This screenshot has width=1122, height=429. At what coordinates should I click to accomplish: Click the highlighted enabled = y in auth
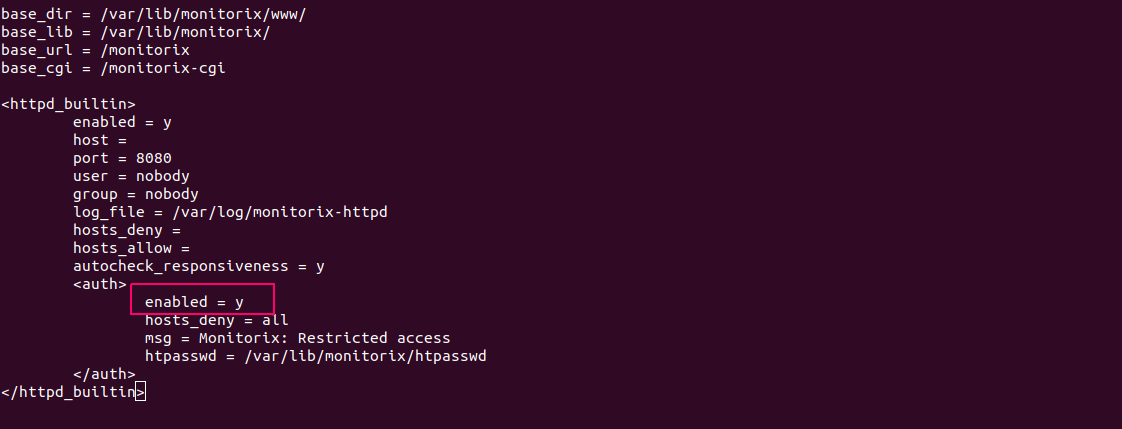click(195, 302)
